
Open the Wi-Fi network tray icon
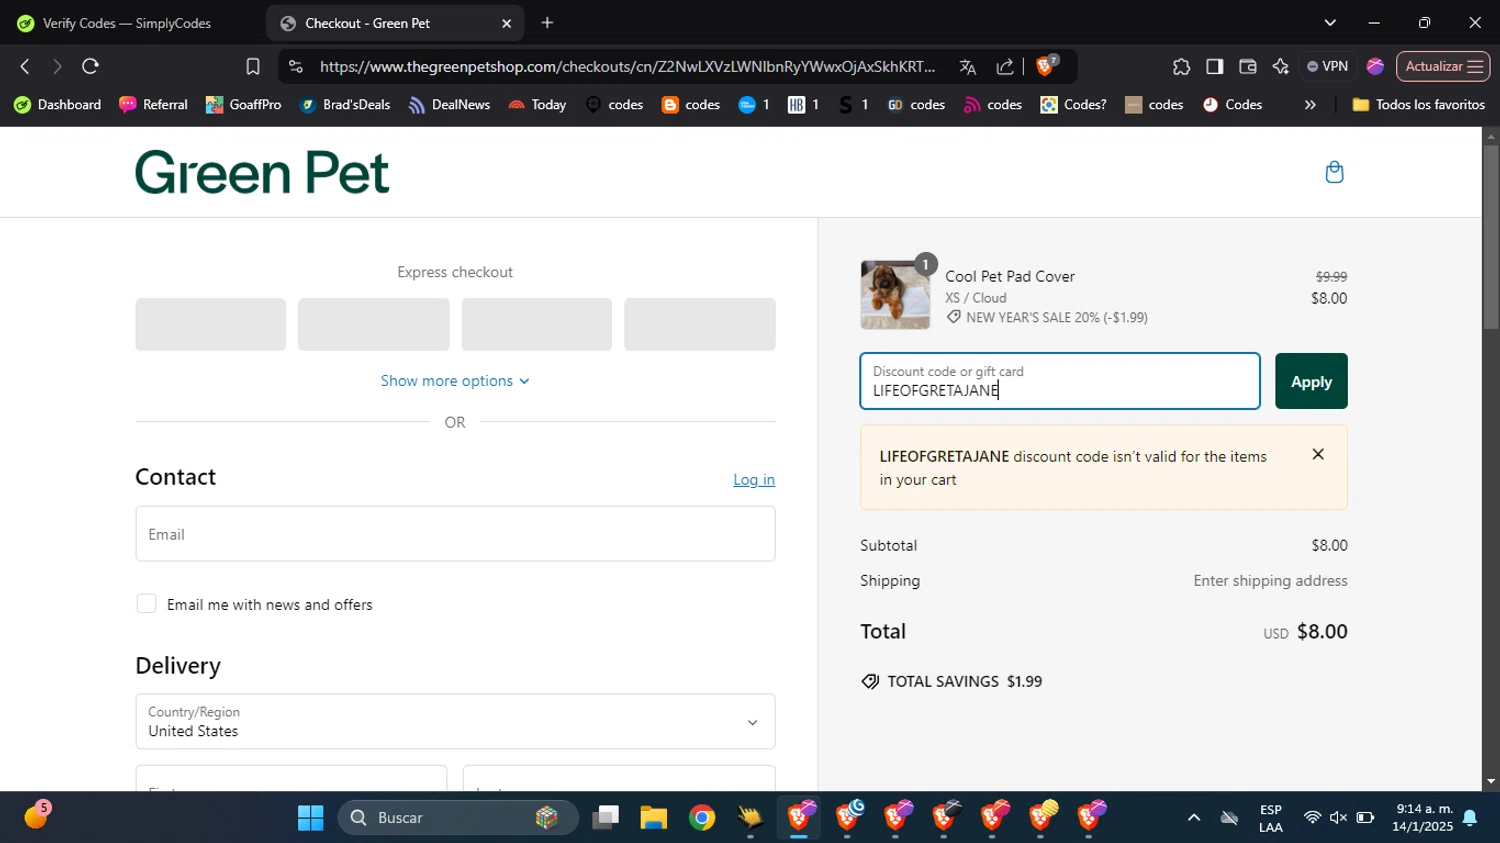[1312, 818]
